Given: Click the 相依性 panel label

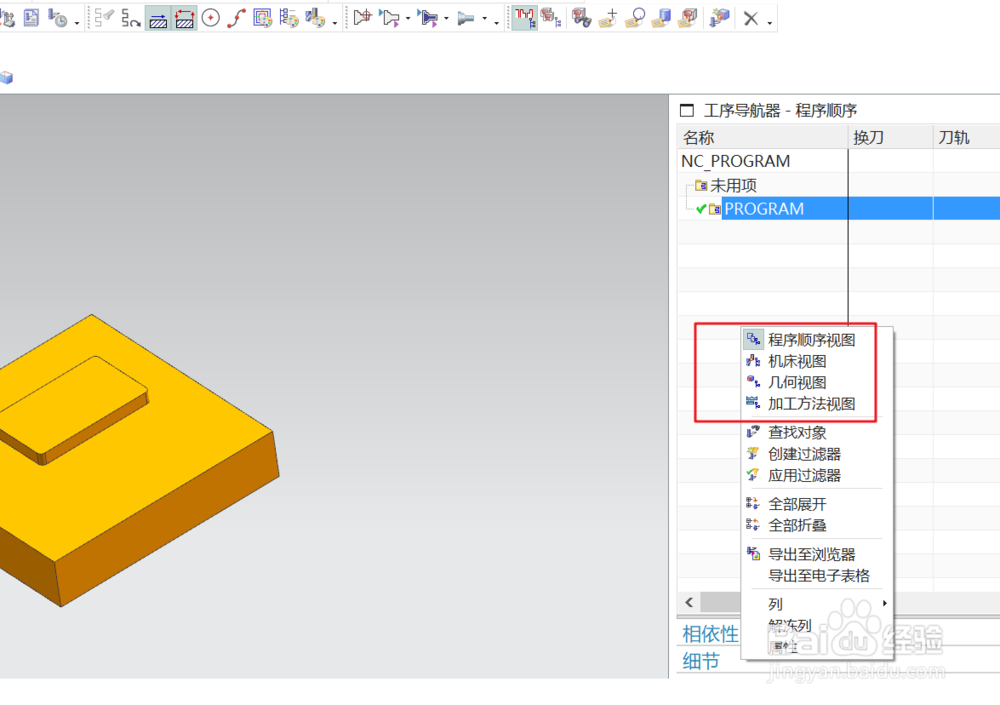Looking at the screenshot, I should [710, 634].
